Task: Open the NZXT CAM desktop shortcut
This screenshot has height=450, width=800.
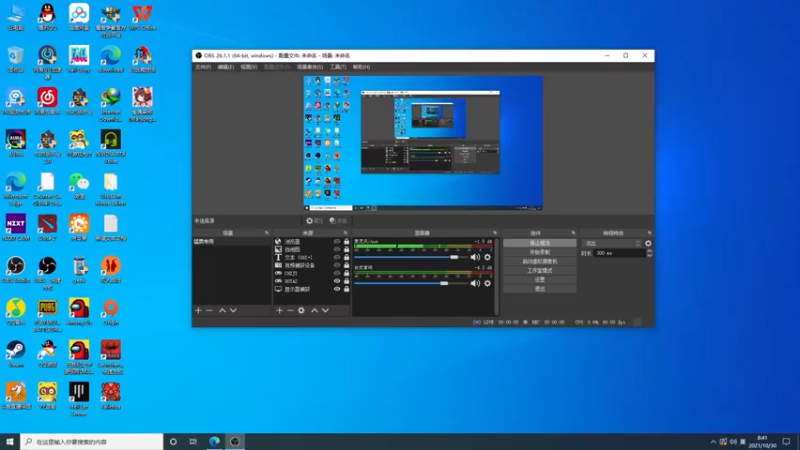Action: [16, 228]
